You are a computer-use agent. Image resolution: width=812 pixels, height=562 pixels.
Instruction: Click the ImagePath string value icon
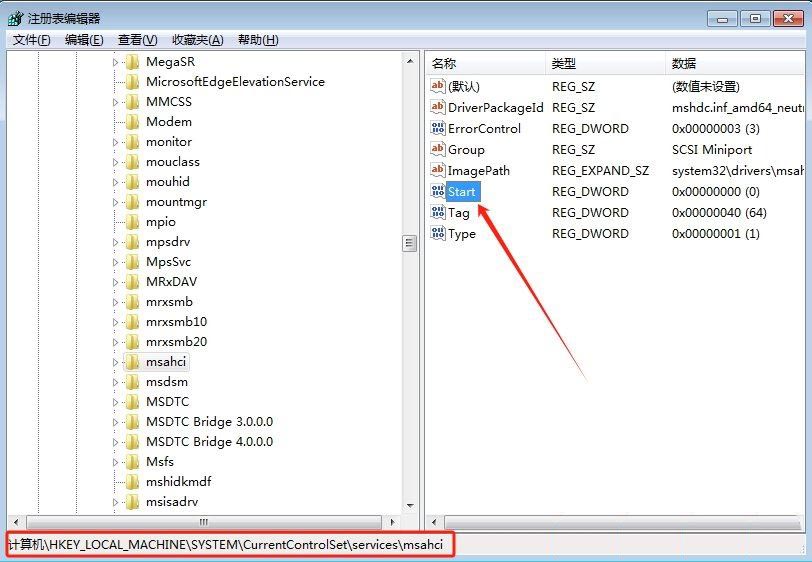pos(437,171)
